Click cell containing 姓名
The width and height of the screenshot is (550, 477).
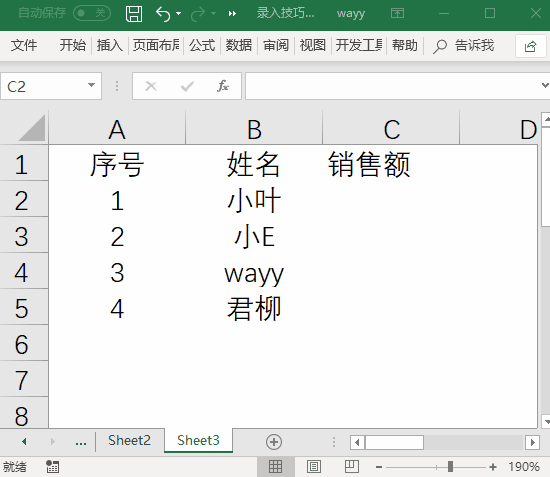tap(254, 164)
